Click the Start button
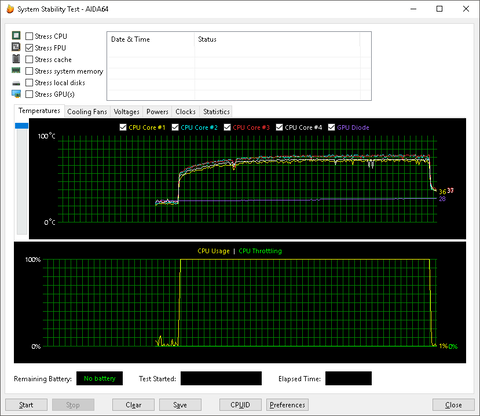Viewport: 480px width, 416px height. tap(26, 405)
